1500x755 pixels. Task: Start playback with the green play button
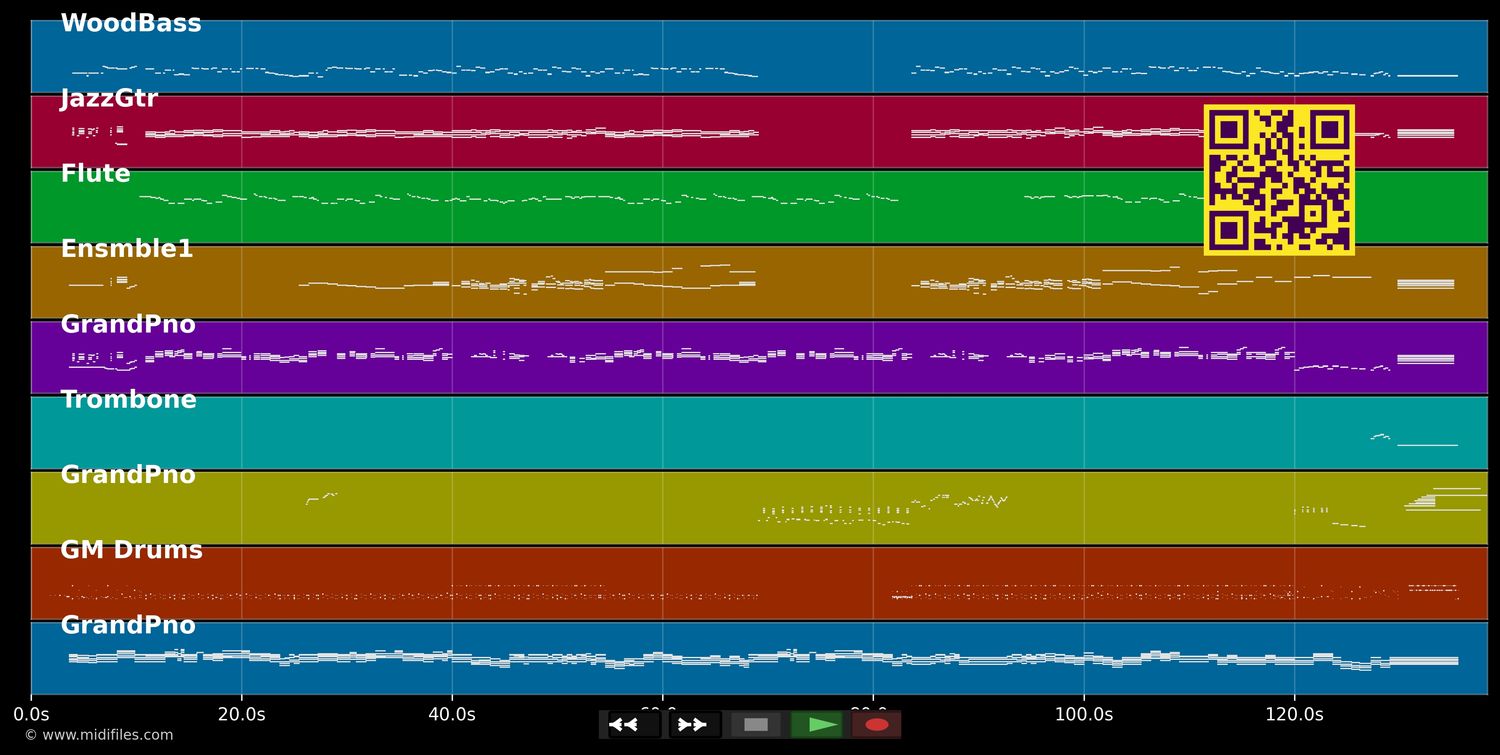[x=817, y=725]
